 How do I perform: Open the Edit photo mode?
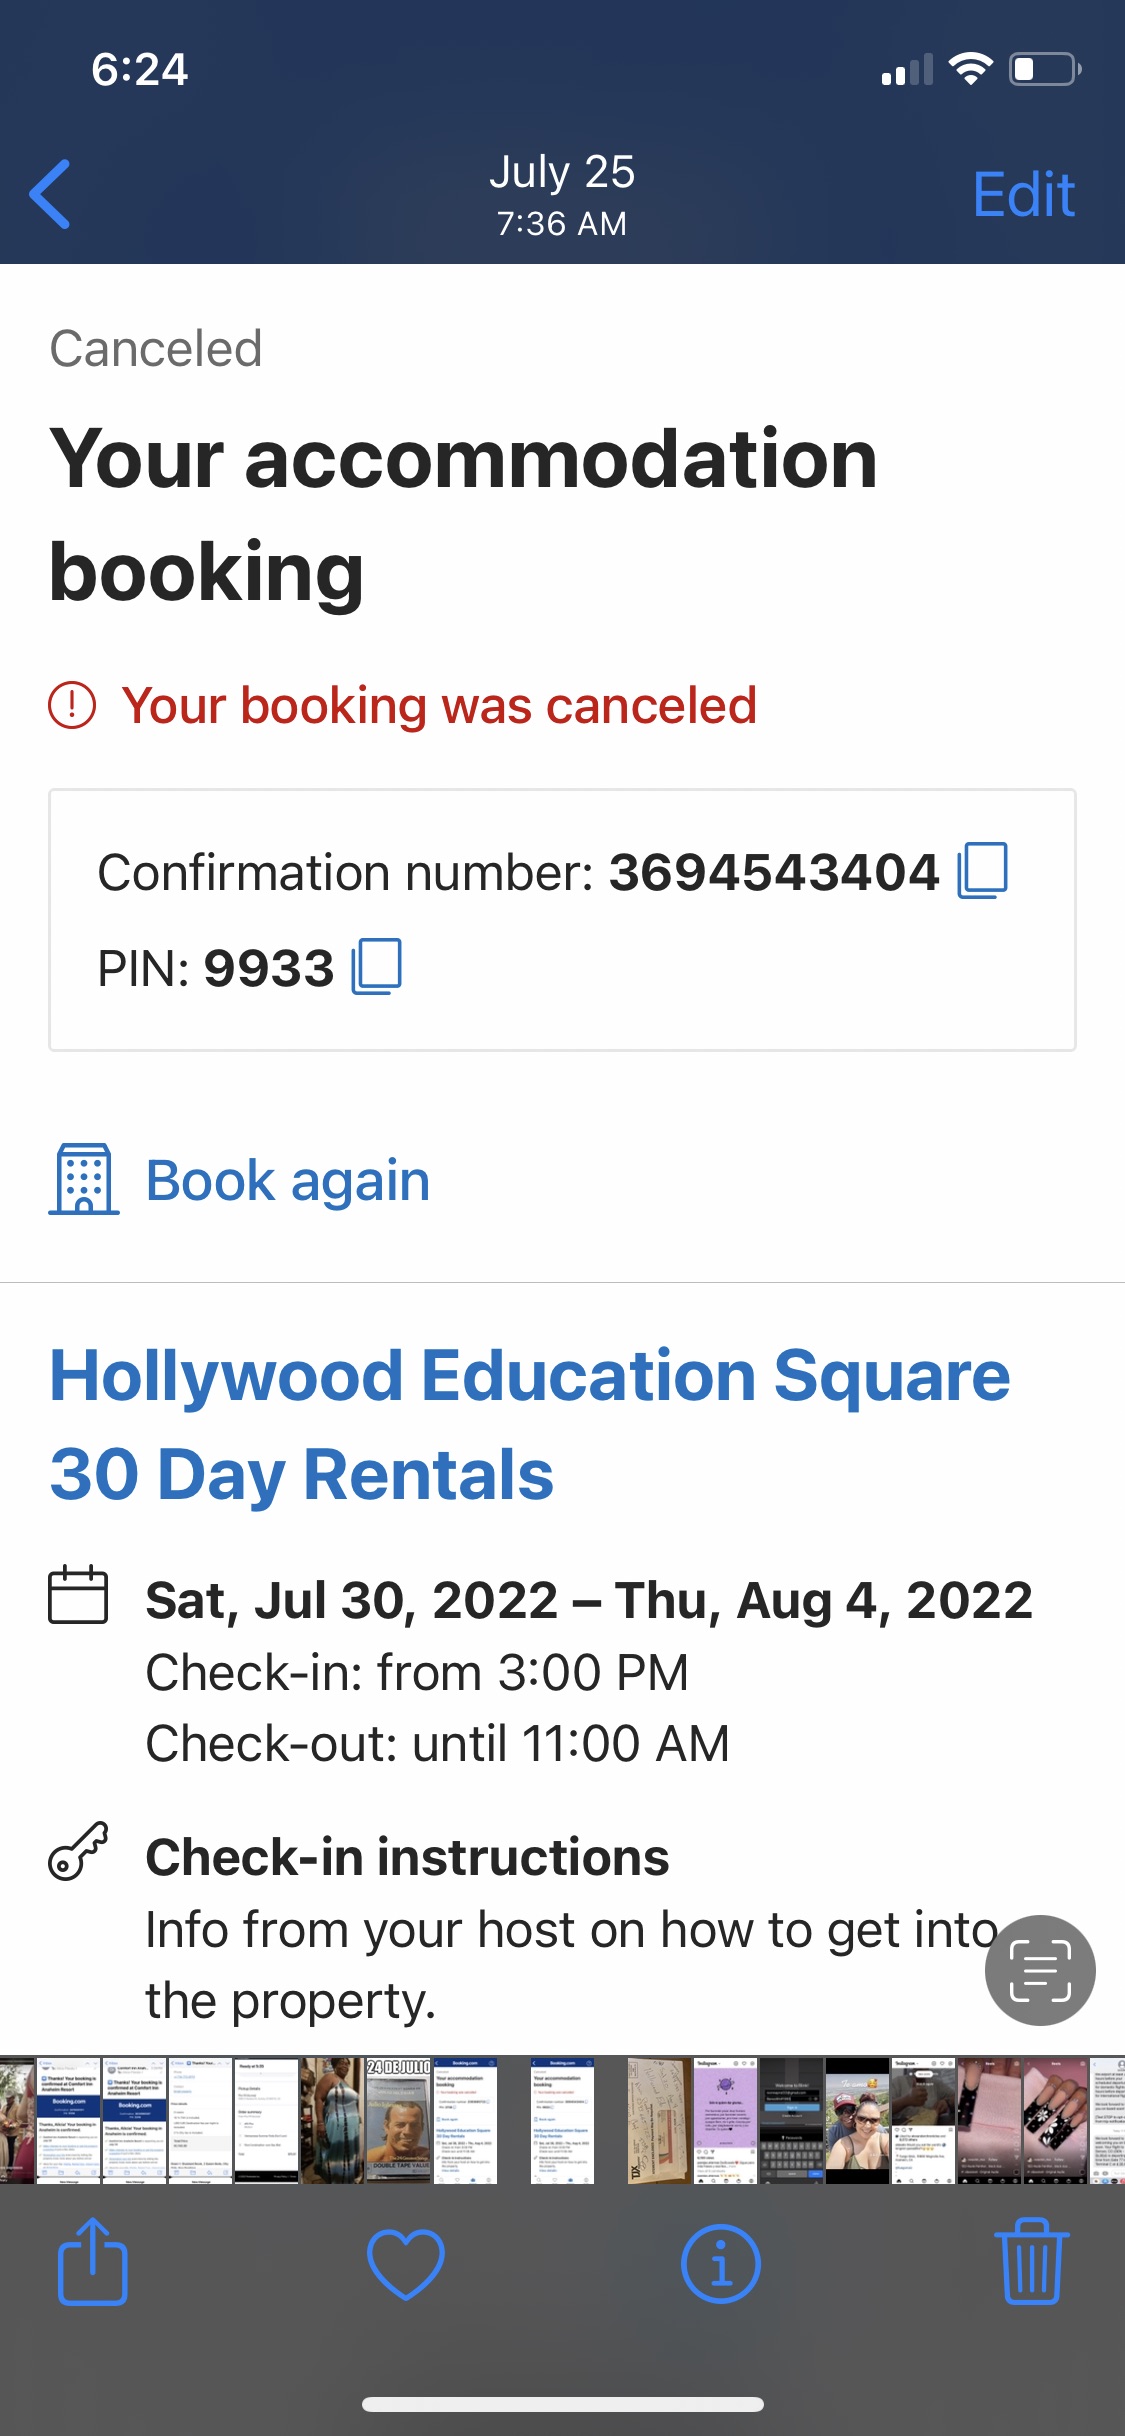1023,194
